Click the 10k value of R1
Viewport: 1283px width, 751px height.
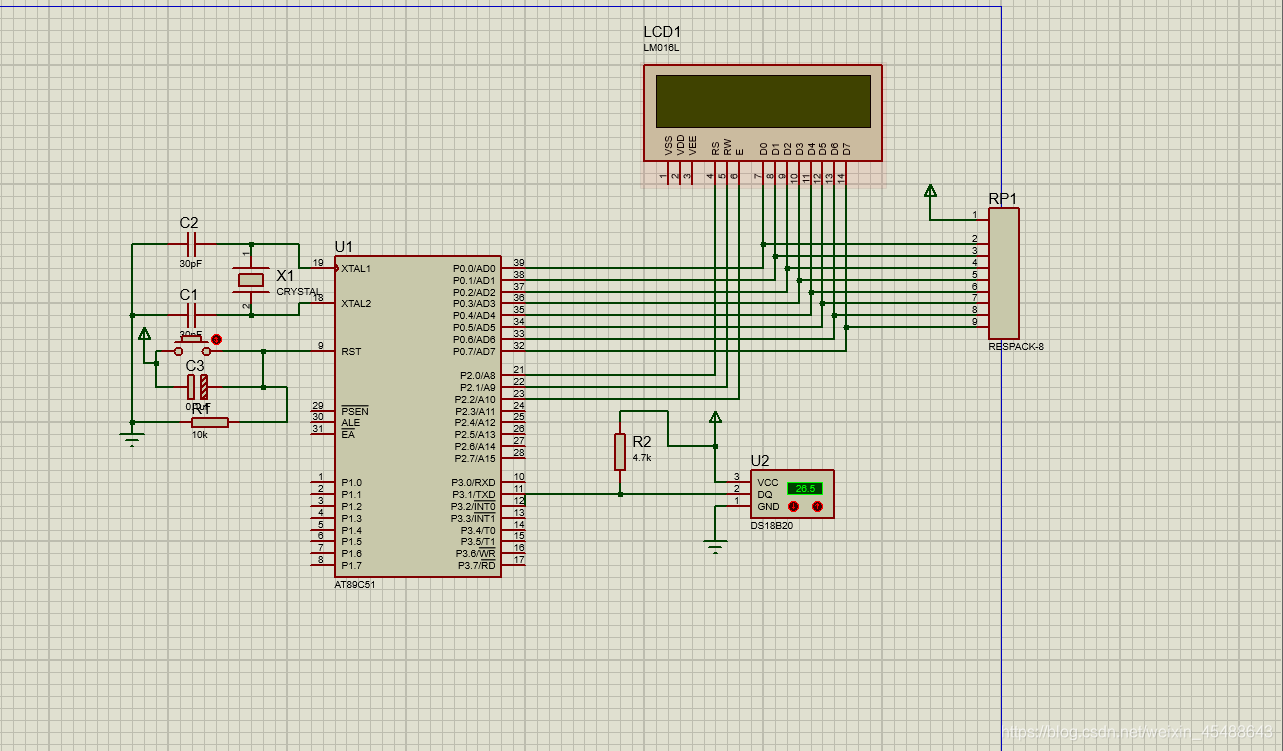click(200, 434)
